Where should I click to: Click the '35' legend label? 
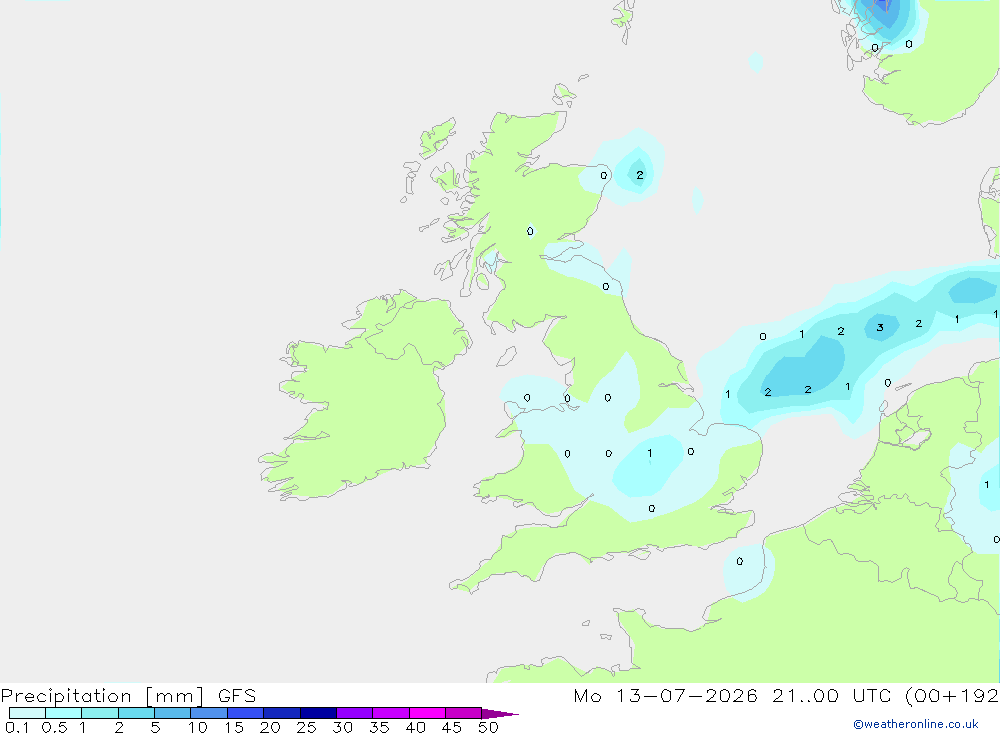click(379, 727)
